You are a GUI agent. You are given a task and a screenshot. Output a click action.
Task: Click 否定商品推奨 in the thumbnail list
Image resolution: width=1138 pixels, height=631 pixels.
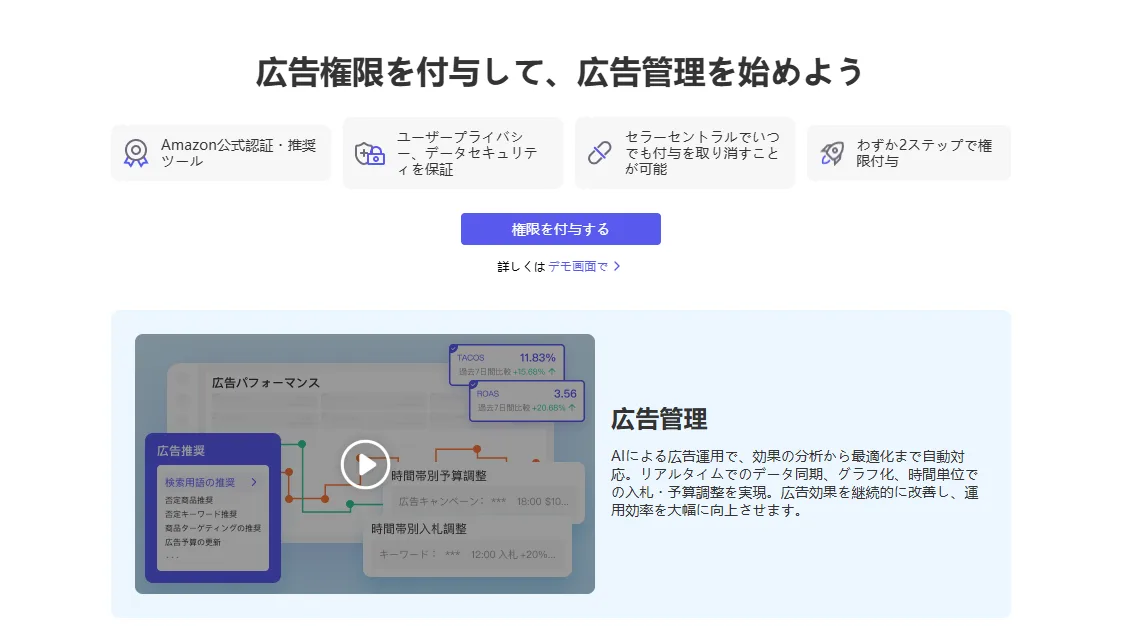pyautogui.click(x=189, y=500)
